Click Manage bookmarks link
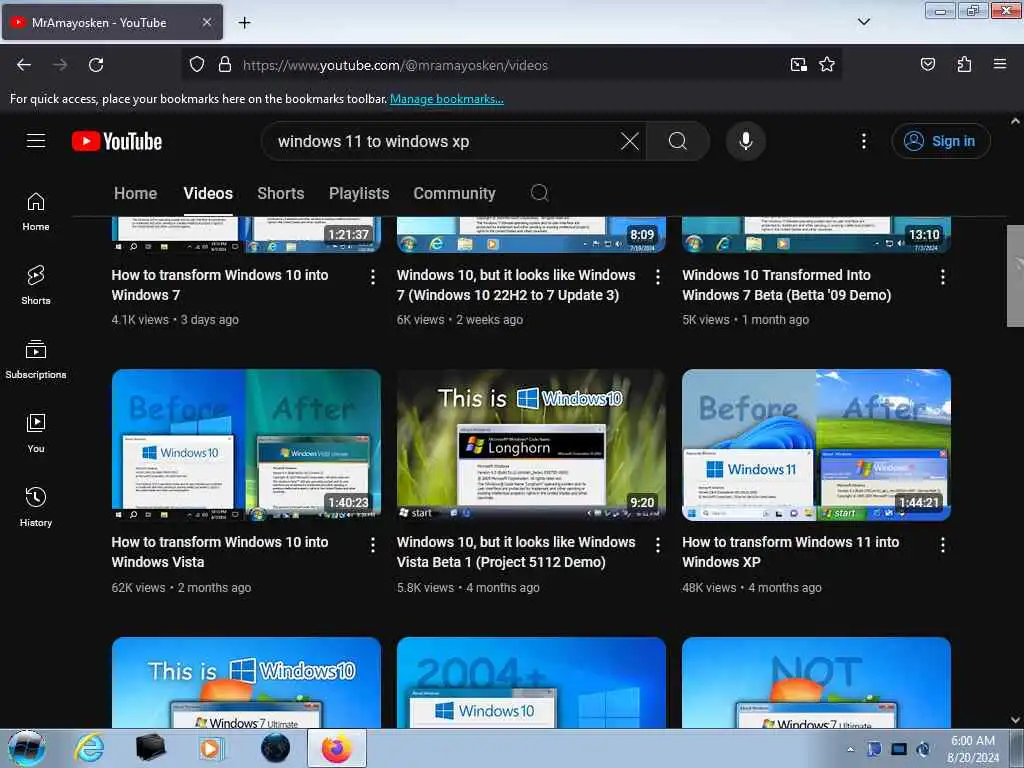 [x=447, y=99]
